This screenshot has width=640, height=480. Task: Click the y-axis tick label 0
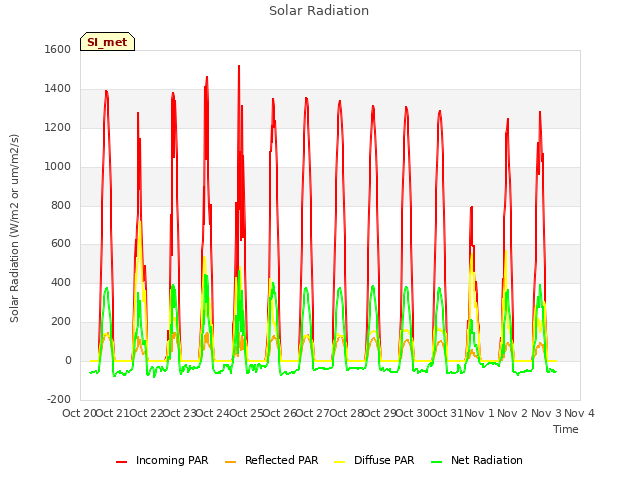68,361
